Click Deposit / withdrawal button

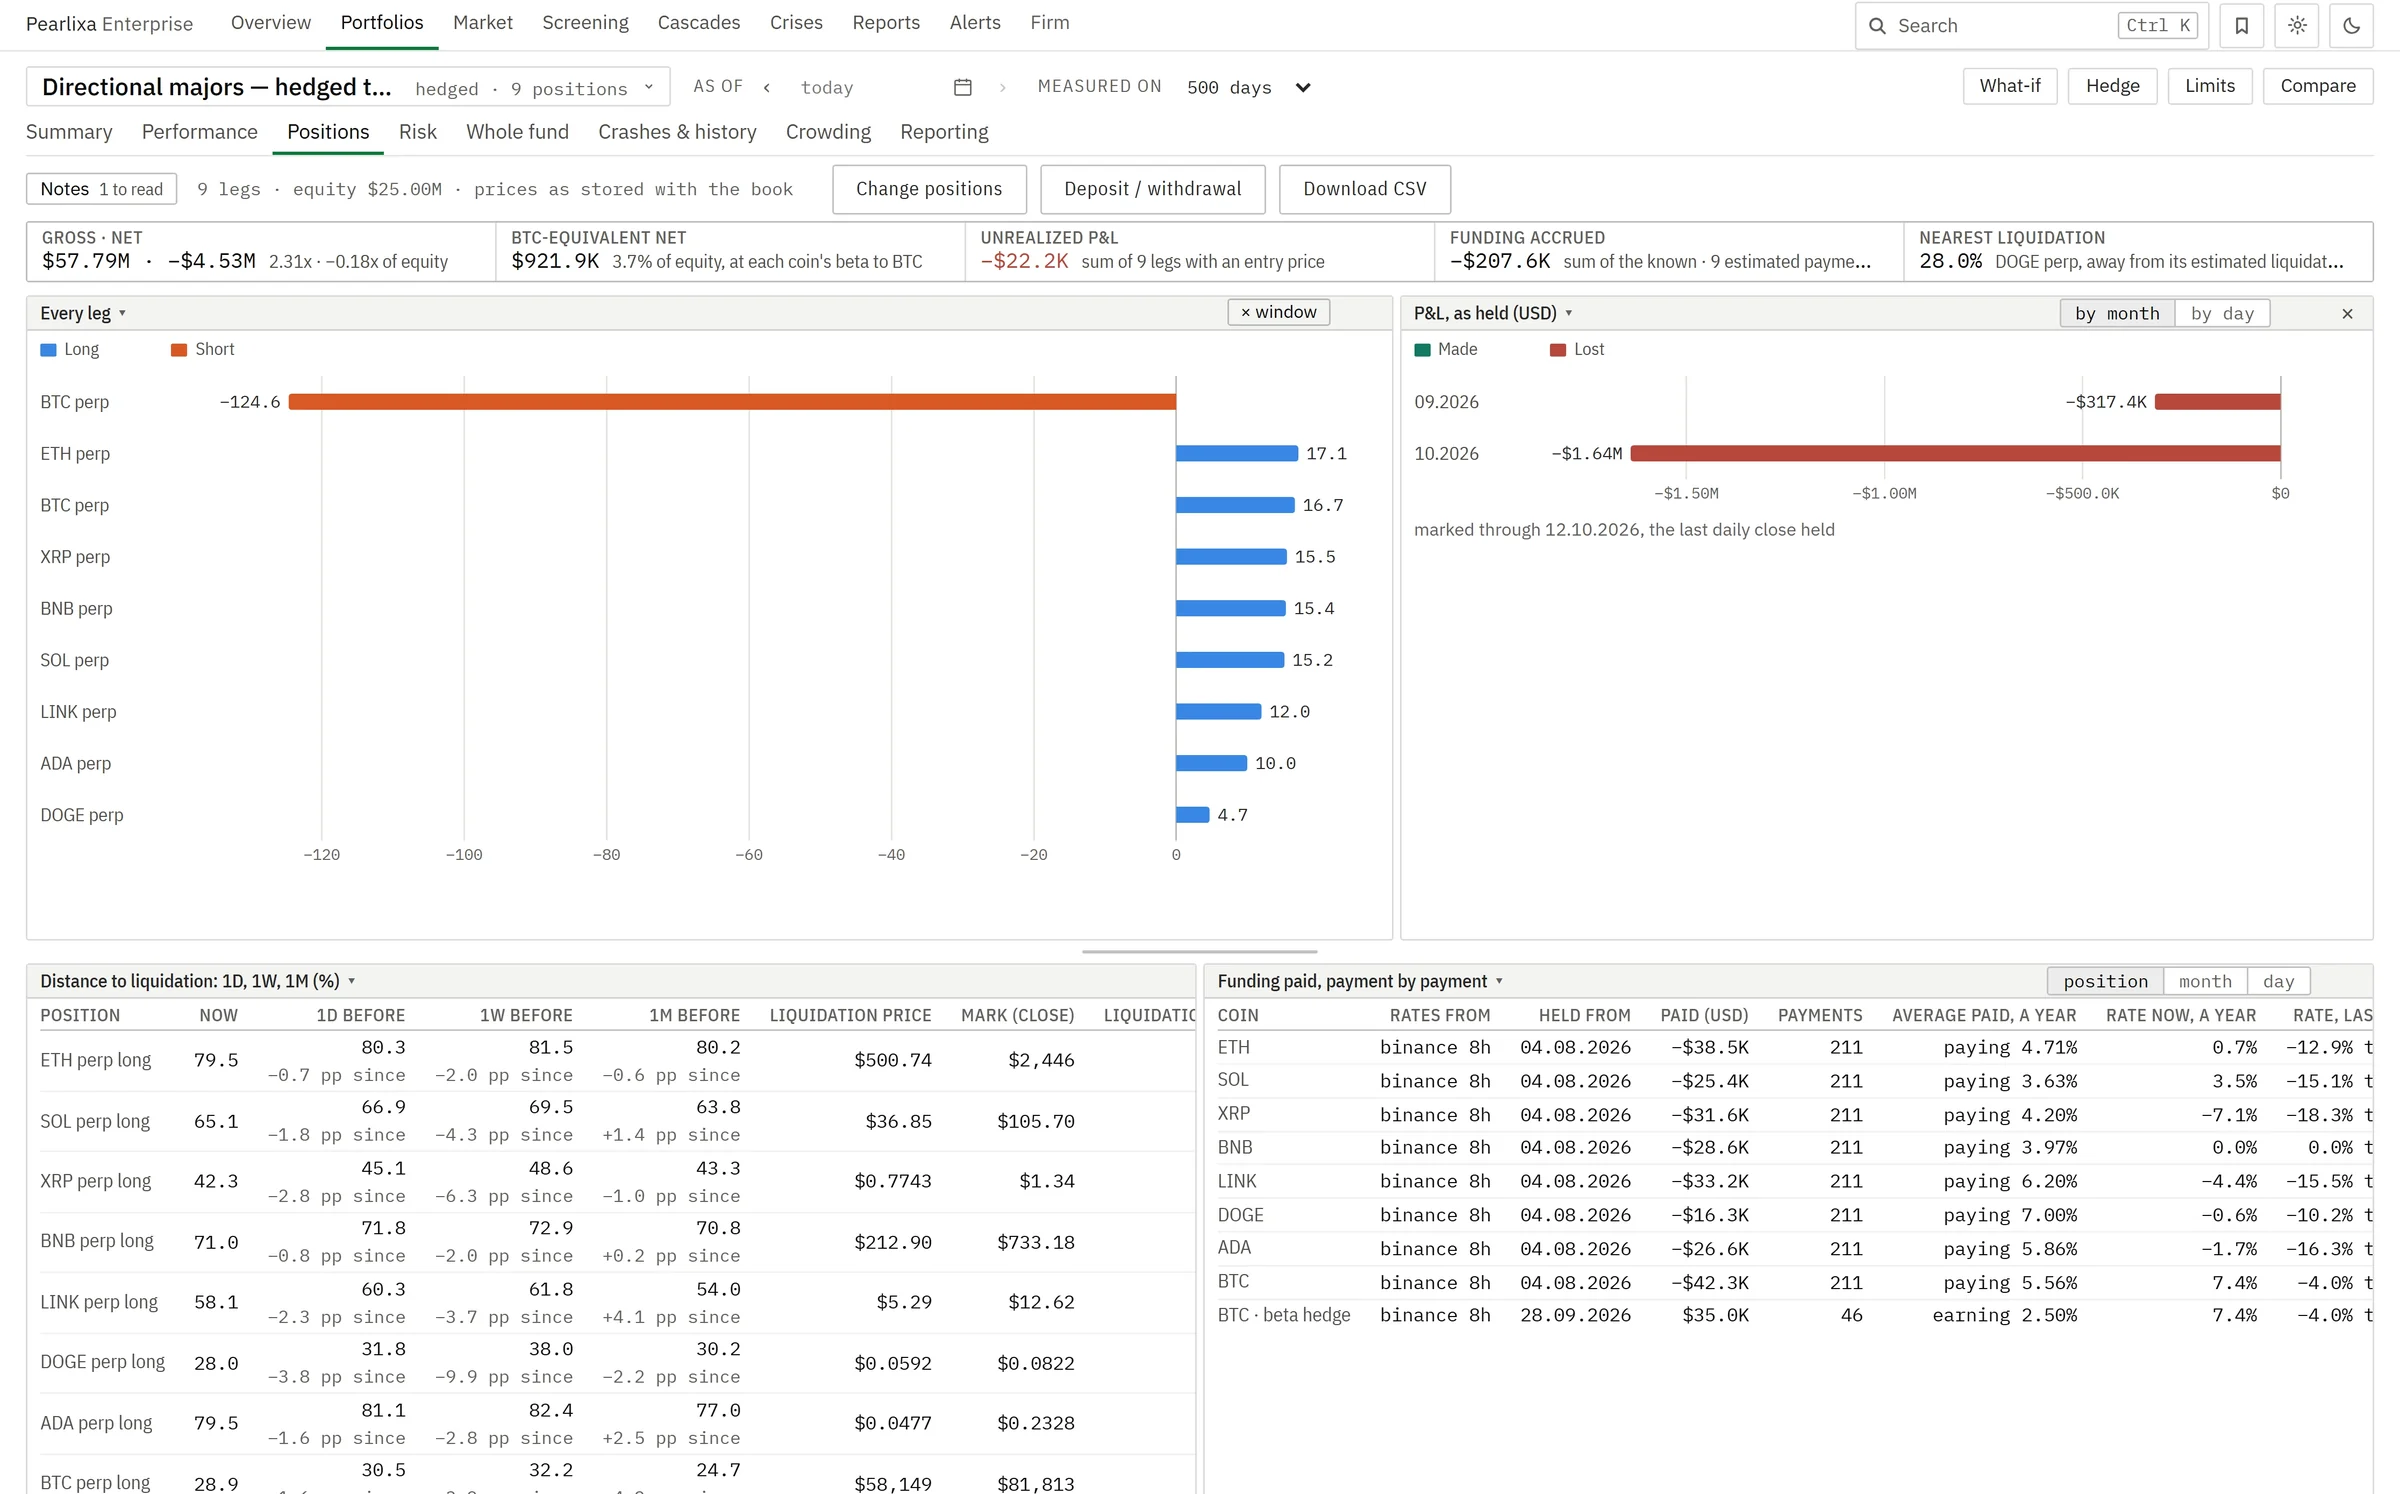tap(1152, 189)
